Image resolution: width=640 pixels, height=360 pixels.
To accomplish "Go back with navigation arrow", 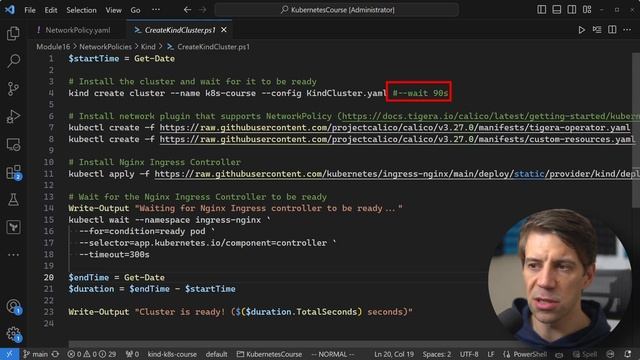I will point(187,10).
